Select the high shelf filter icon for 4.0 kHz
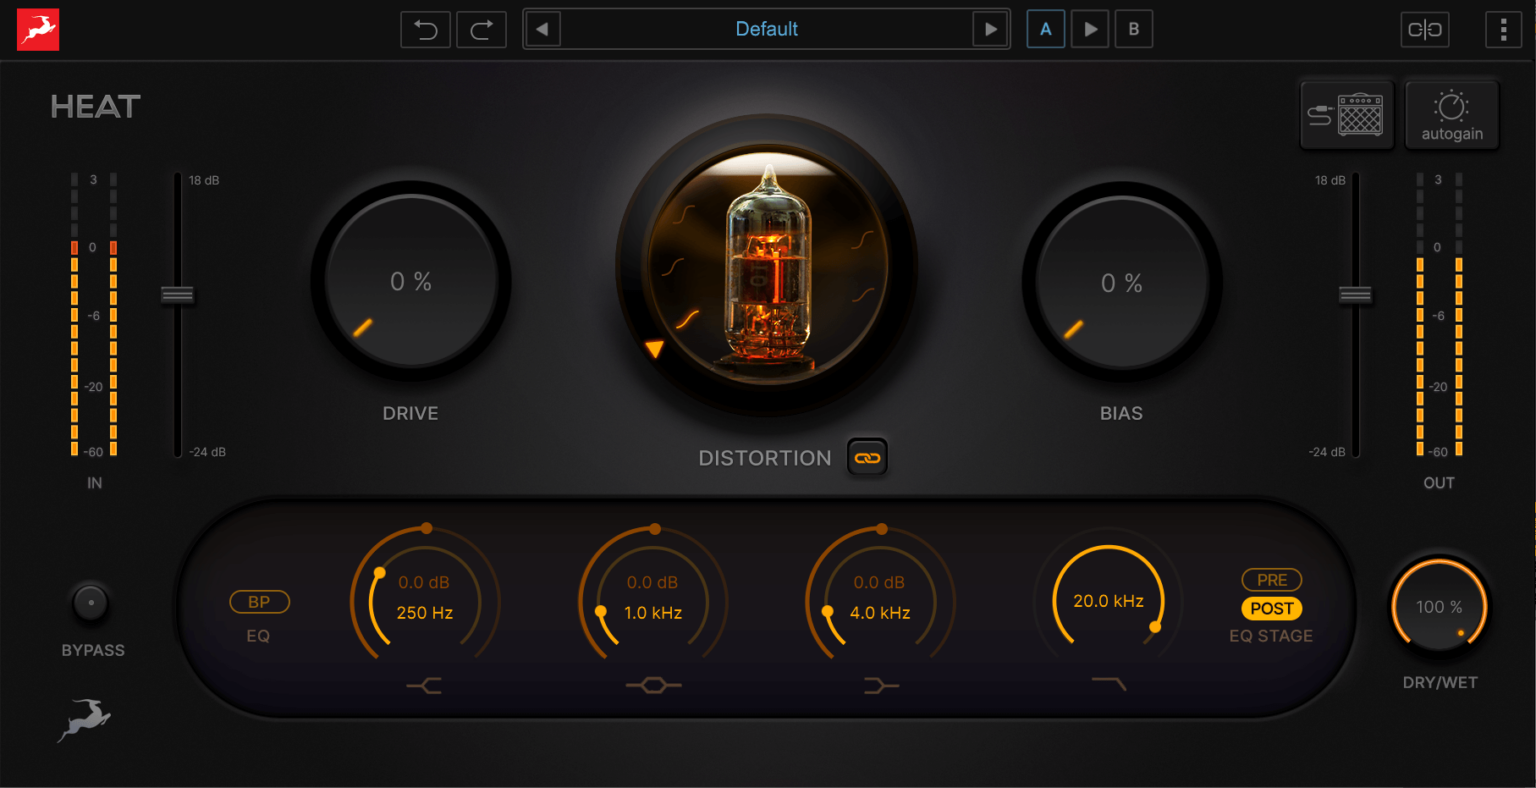 [x=879, y=686]
